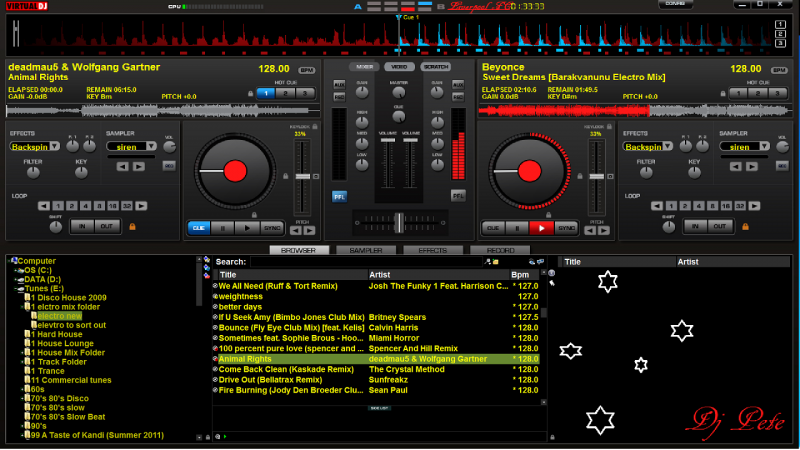800x450 pixels.
Task: Toggle left deck PFL headphone cue
Action: click(x=339, y=196)
